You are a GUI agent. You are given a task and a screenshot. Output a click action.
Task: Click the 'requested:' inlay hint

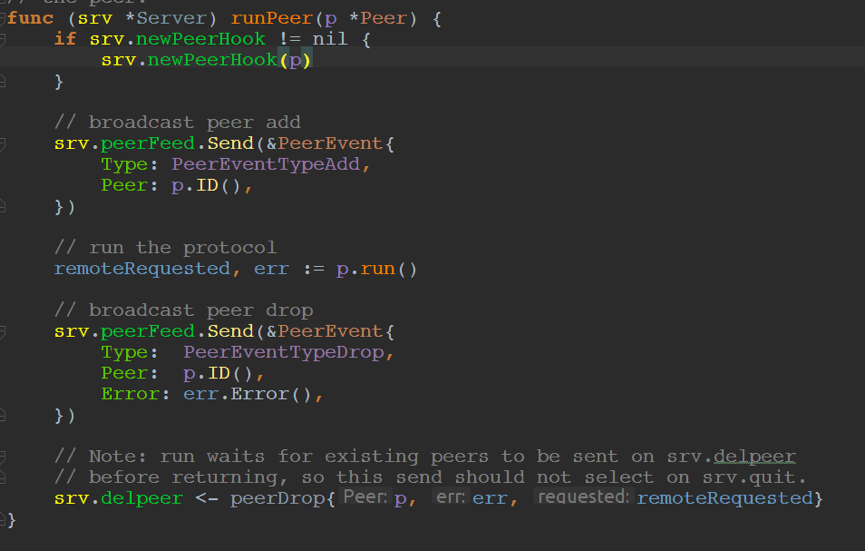tap(583, 497)
